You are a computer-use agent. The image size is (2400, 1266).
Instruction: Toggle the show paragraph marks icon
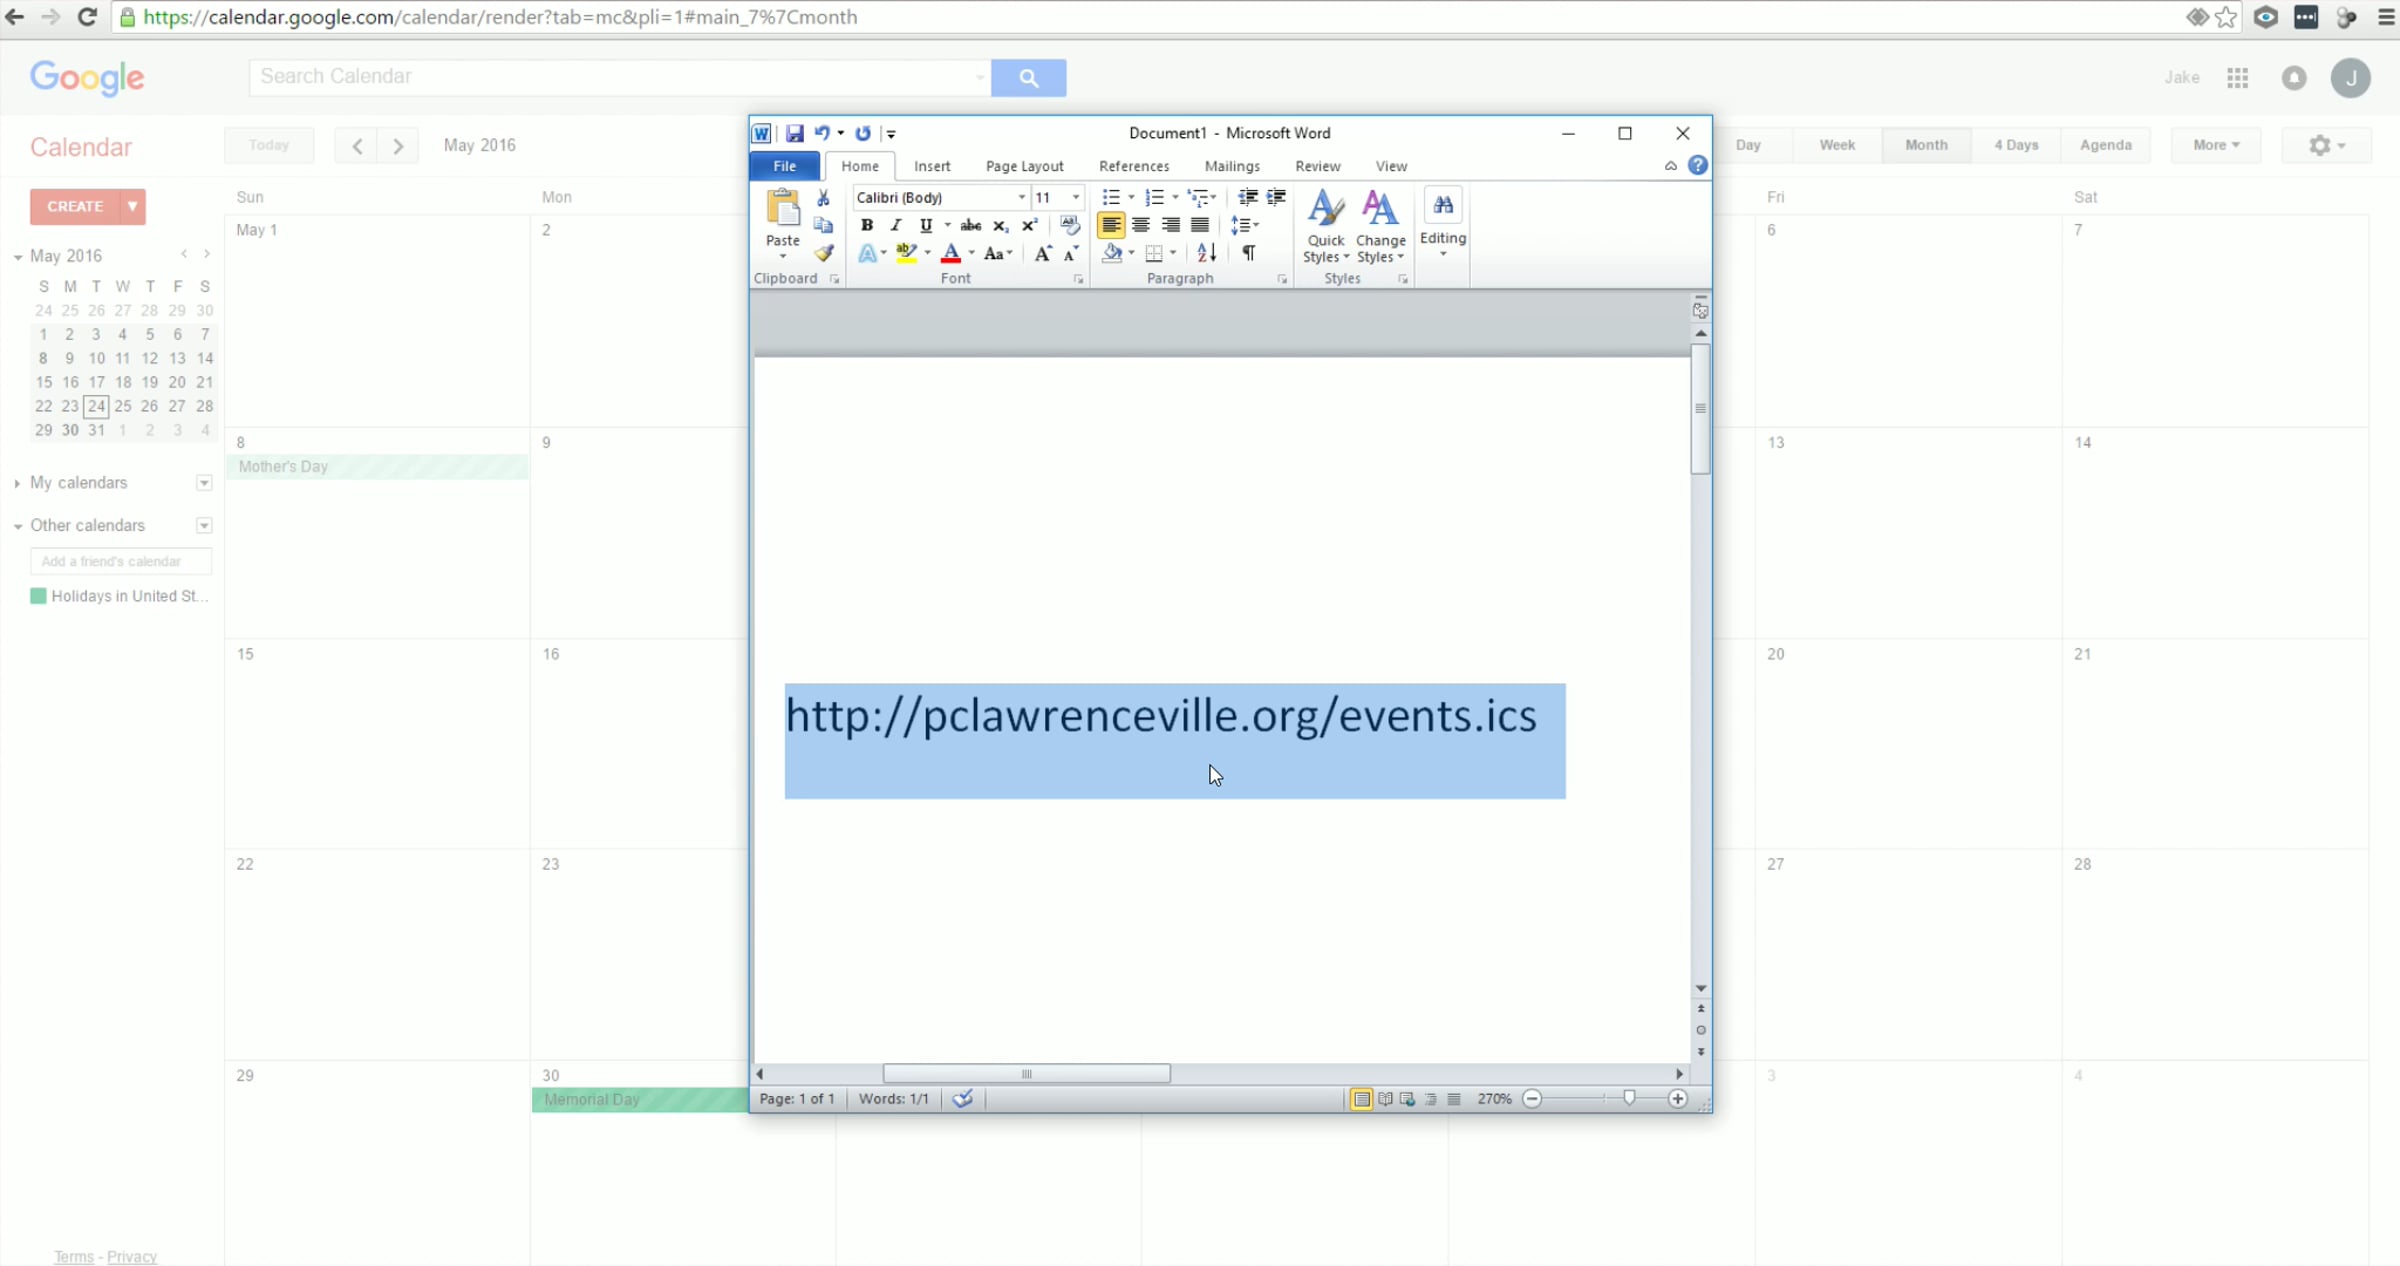(x=1248, y=253)
